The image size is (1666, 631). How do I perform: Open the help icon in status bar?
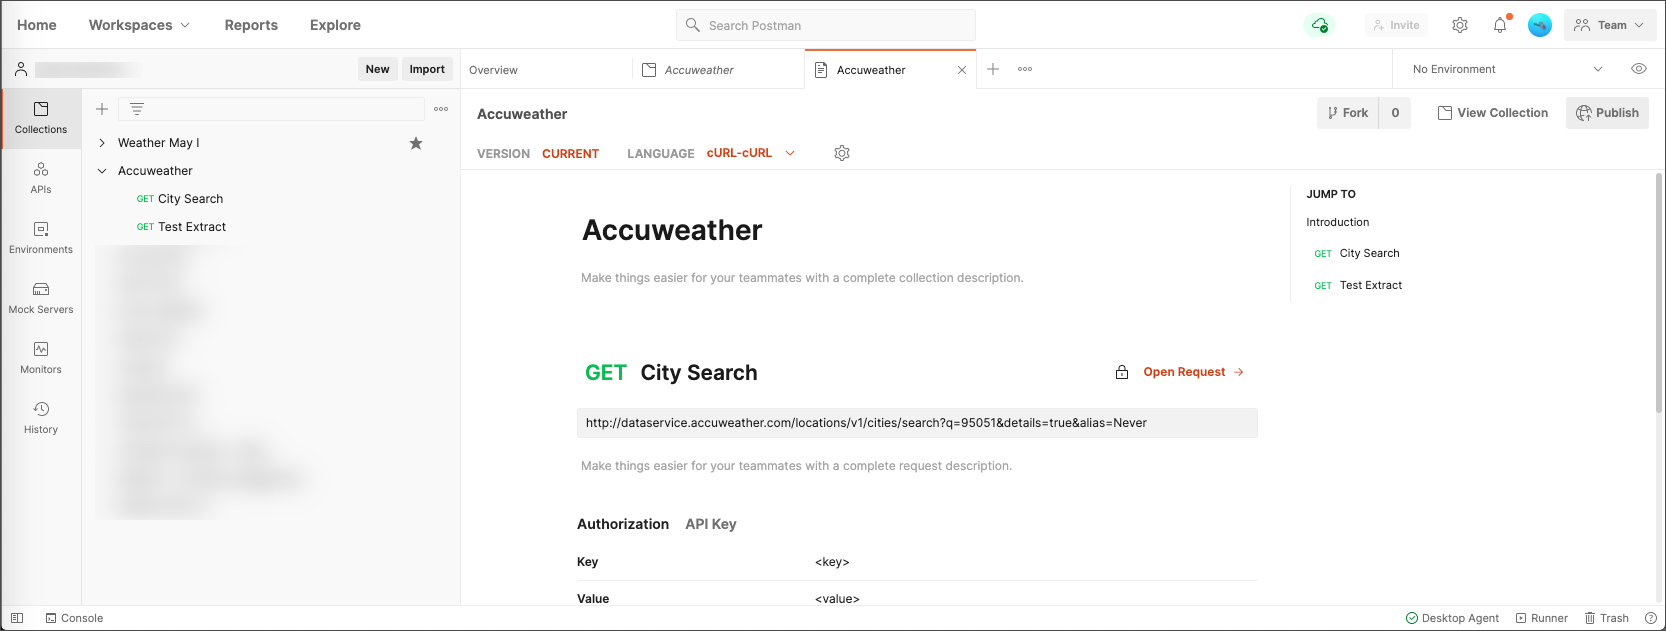click(x=1651, y=618)
